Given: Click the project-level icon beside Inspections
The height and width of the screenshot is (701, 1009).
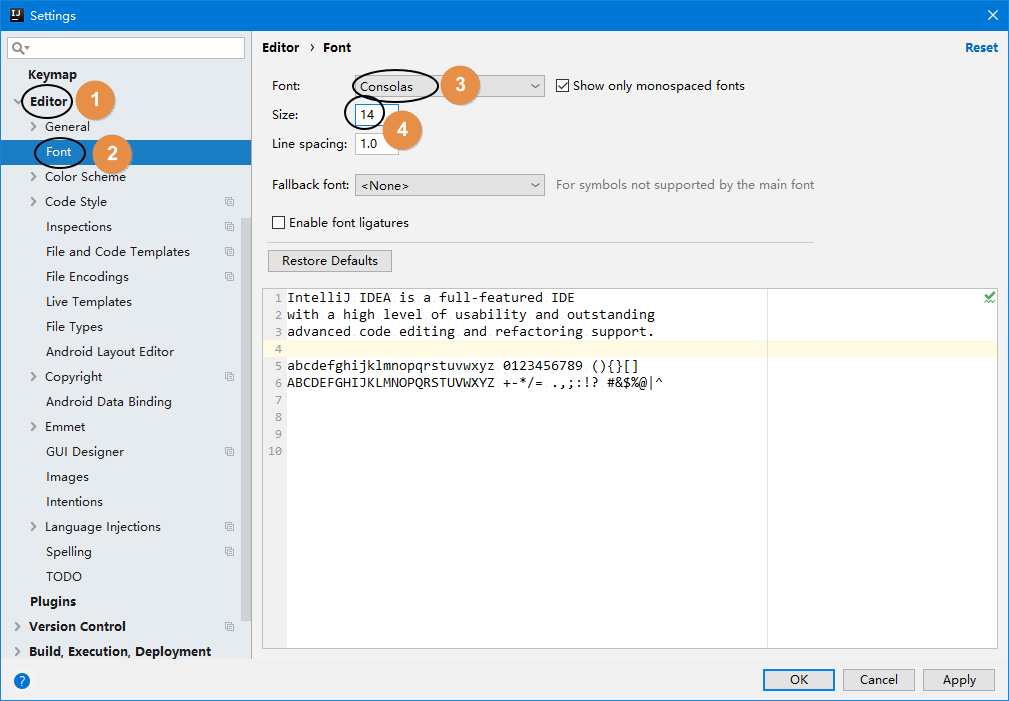Looking at the screenshot, I should pyautogui.click(x=229, y=227).
